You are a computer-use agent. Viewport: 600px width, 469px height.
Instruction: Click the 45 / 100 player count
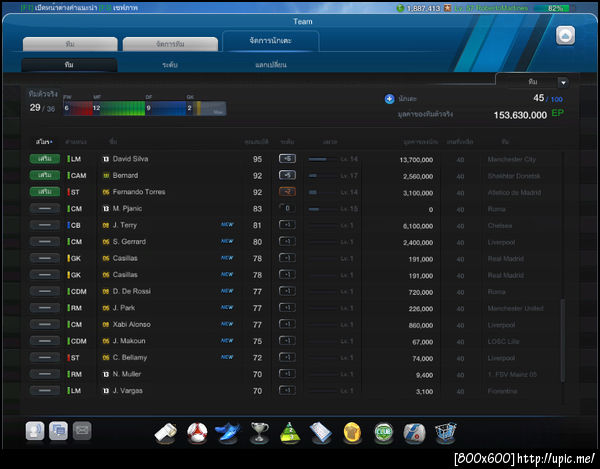coord(548,98)
